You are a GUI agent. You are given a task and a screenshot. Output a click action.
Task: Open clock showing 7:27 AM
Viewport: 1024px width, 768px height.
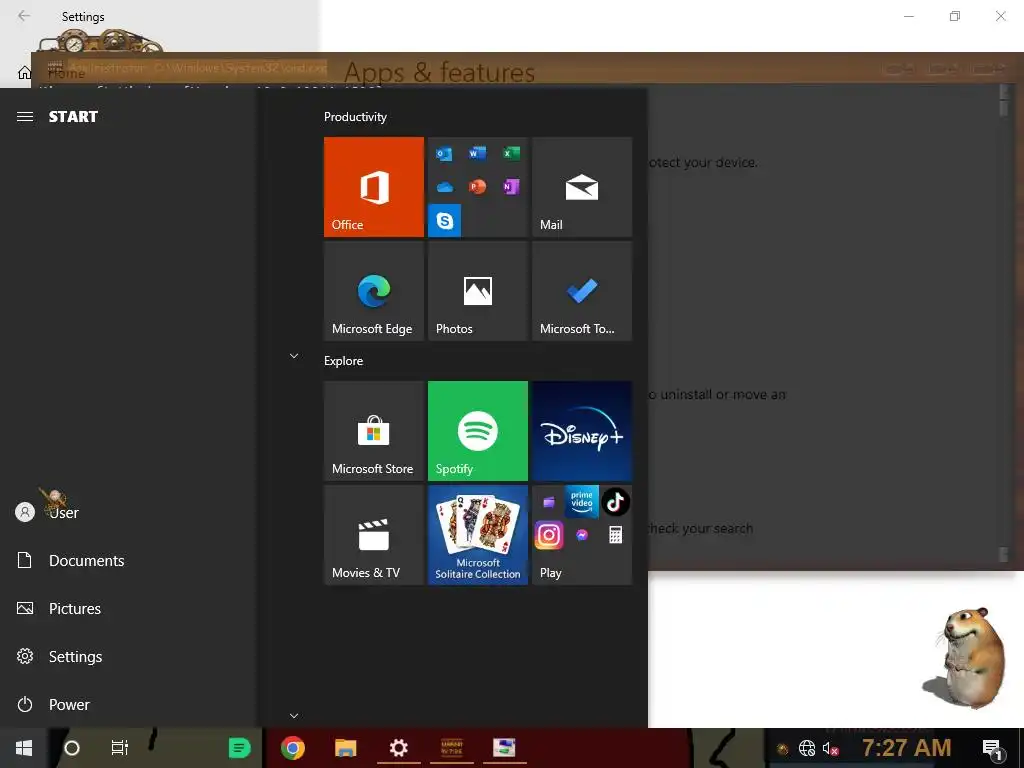pos(906,747)
